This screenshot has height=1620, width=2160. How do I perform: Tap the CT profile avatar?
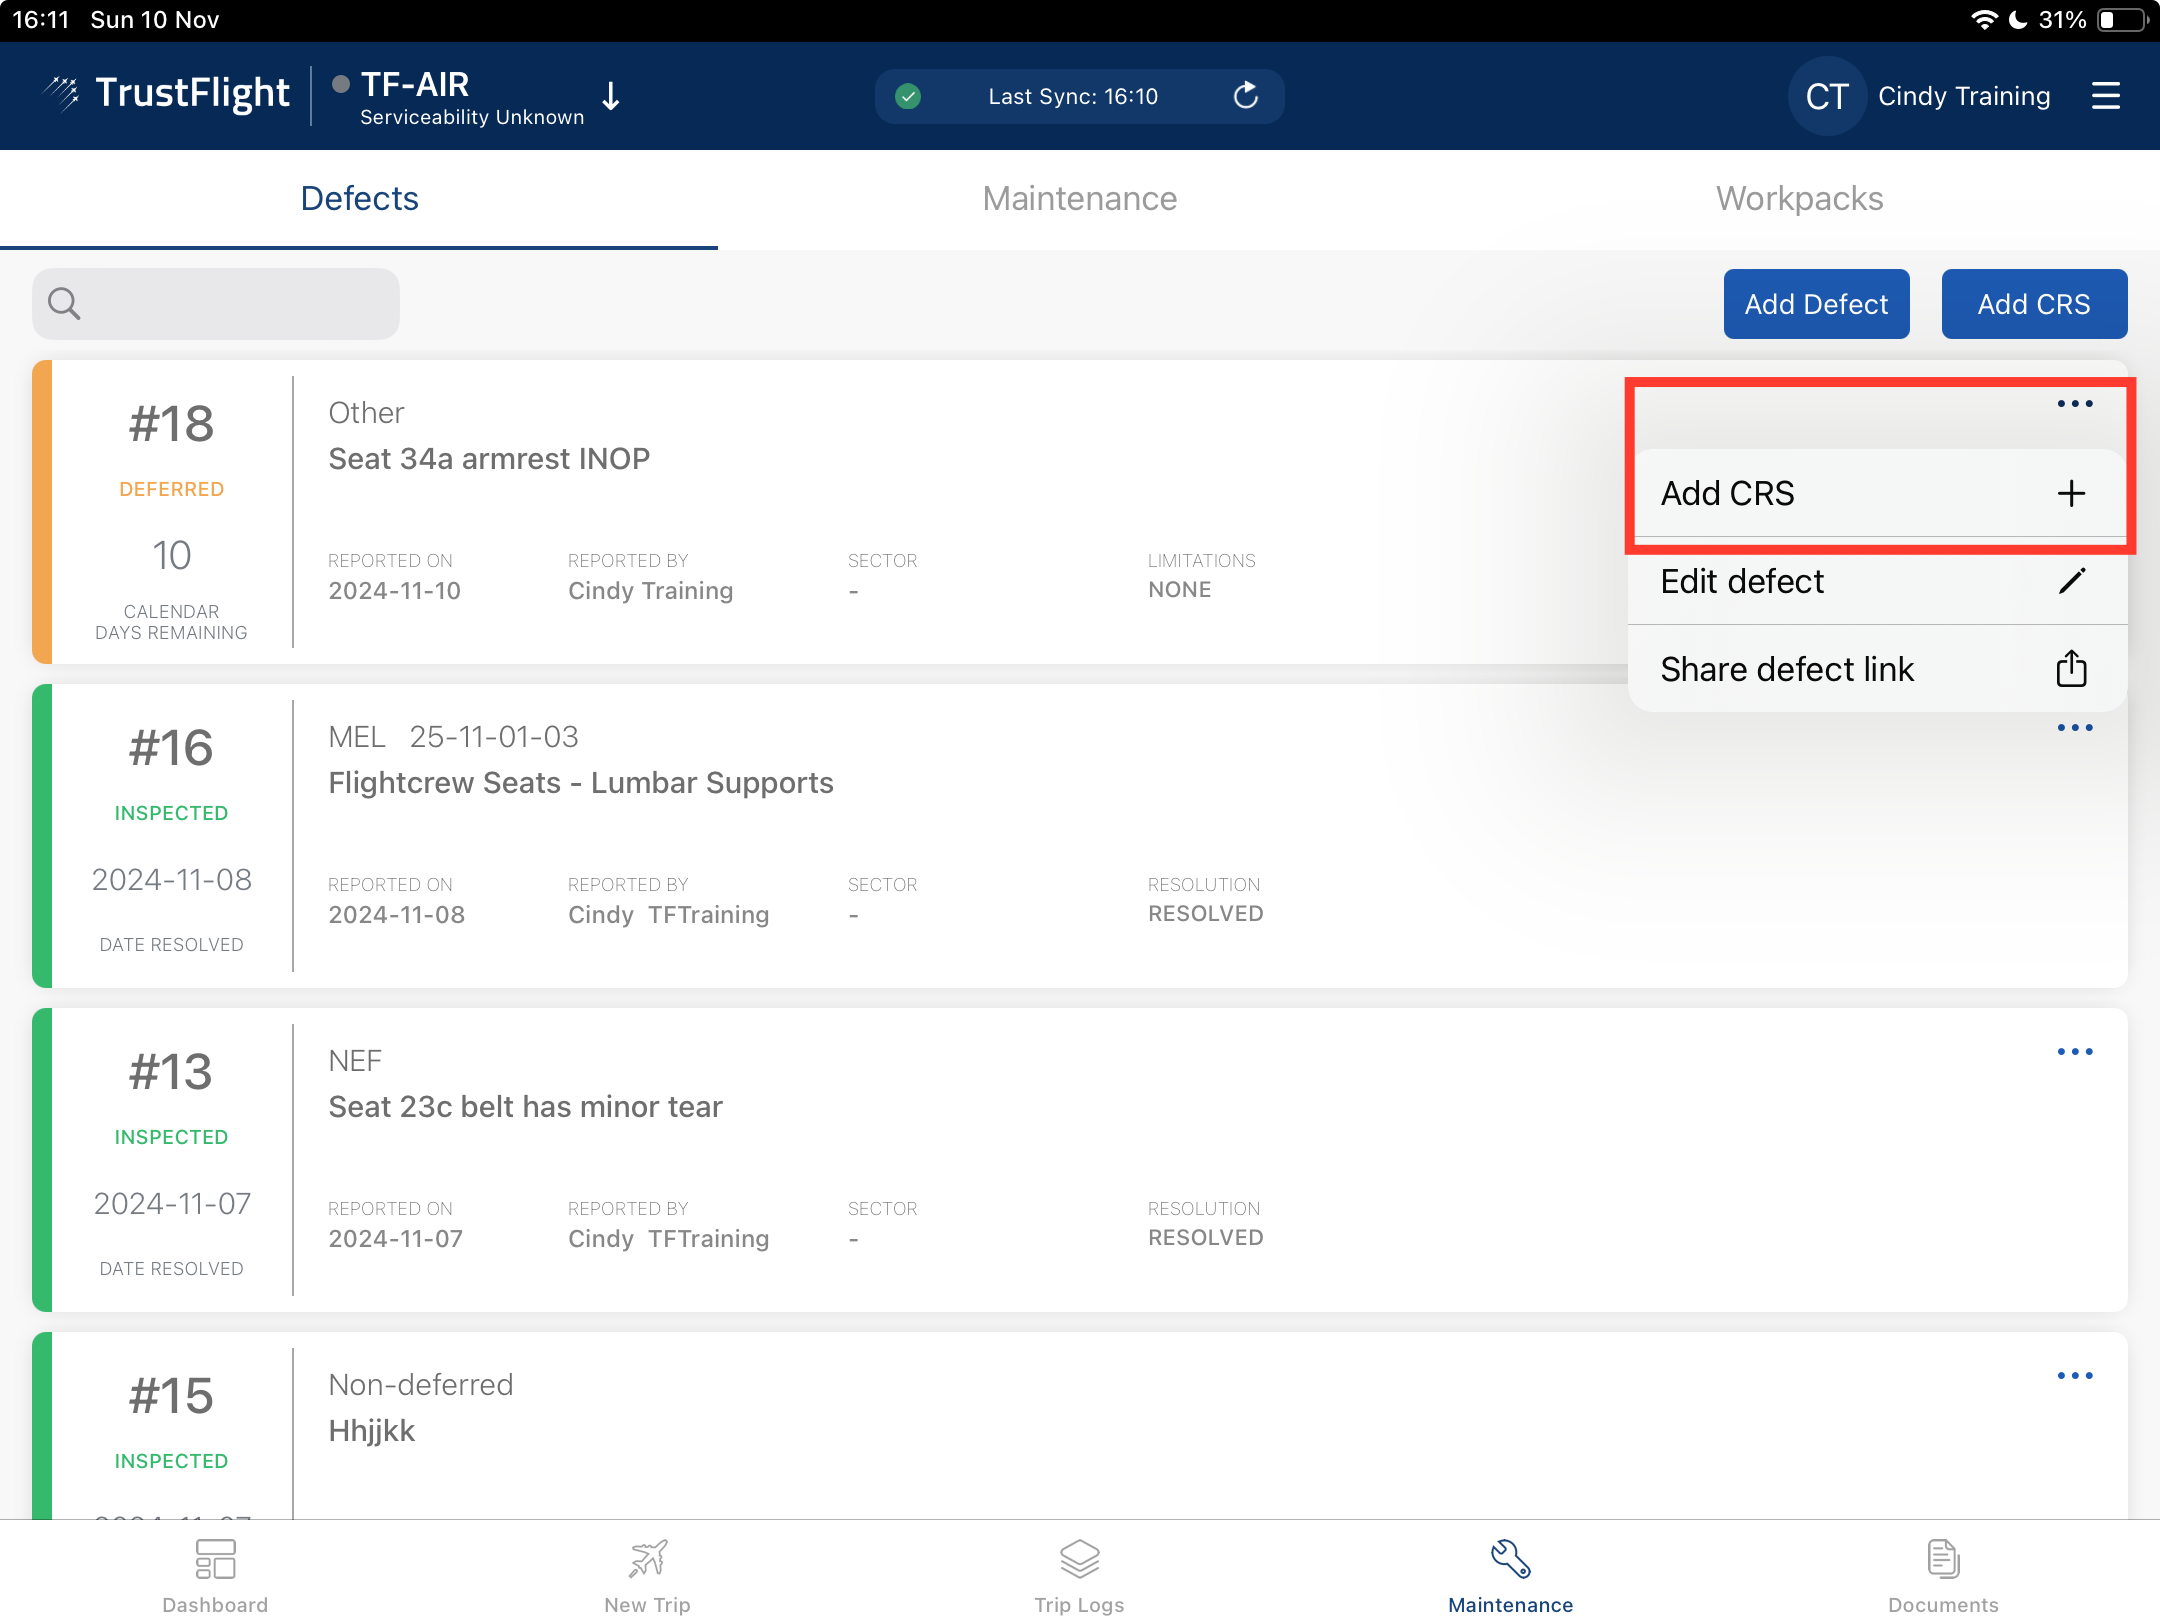coord(1826,96)
